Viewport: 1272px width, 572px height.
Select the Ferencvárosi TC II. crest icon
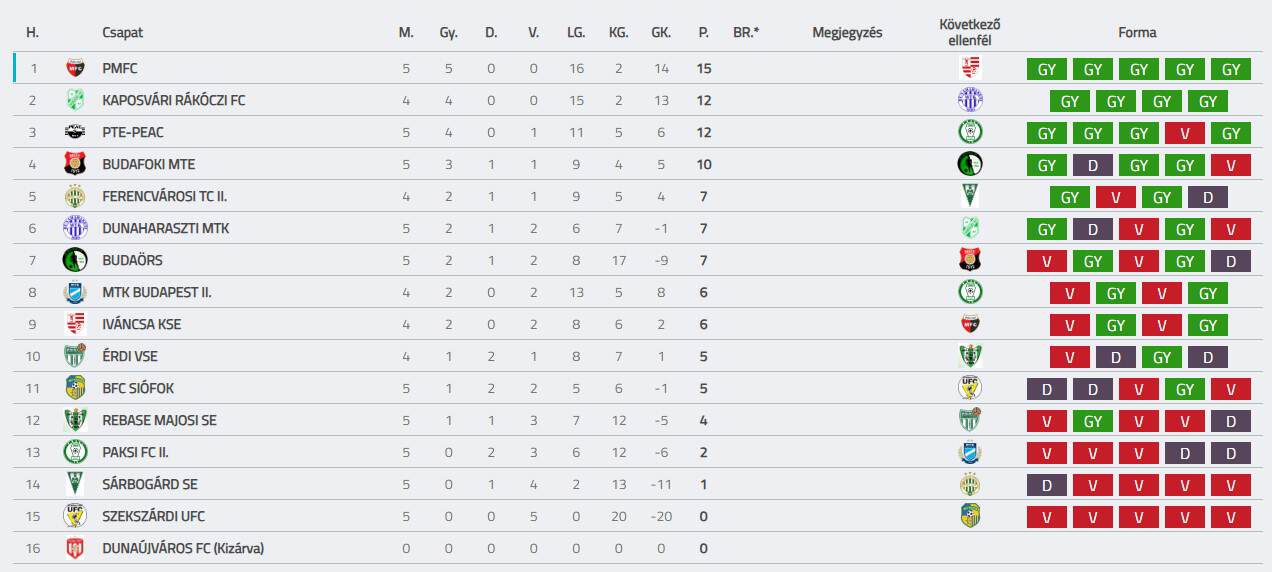click(75, 196)
